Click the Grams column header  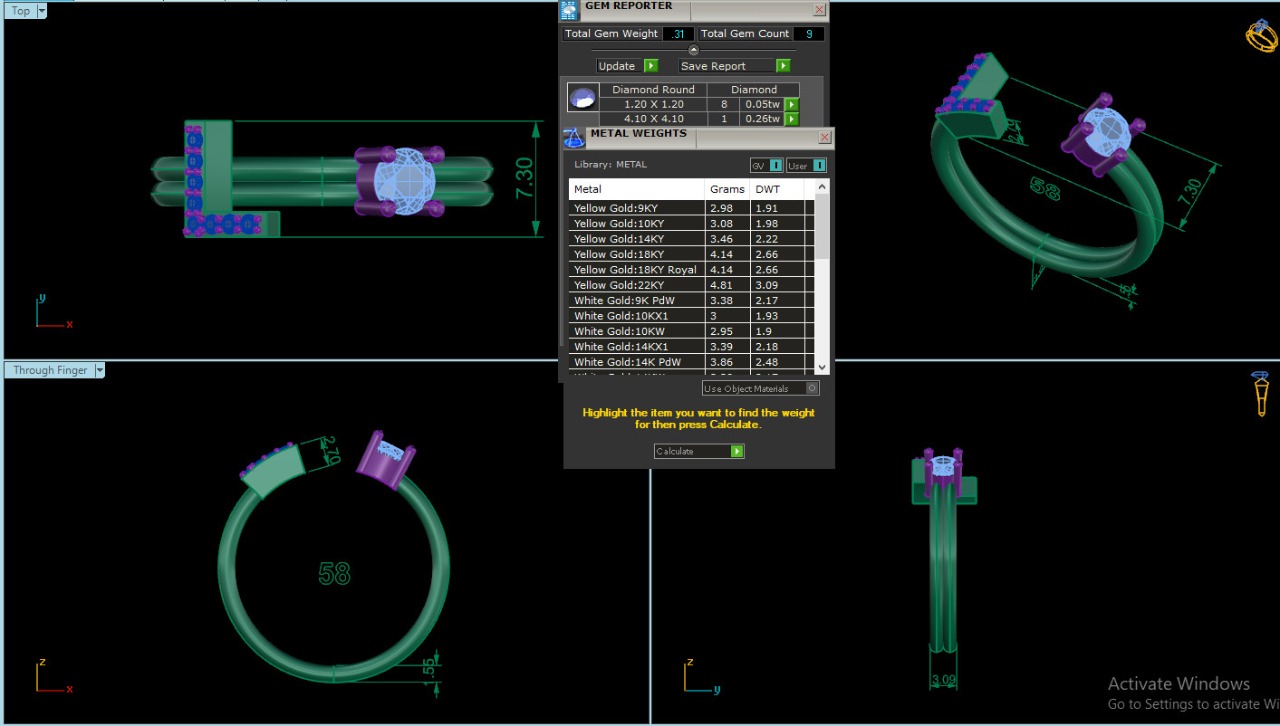coord(727,189)
